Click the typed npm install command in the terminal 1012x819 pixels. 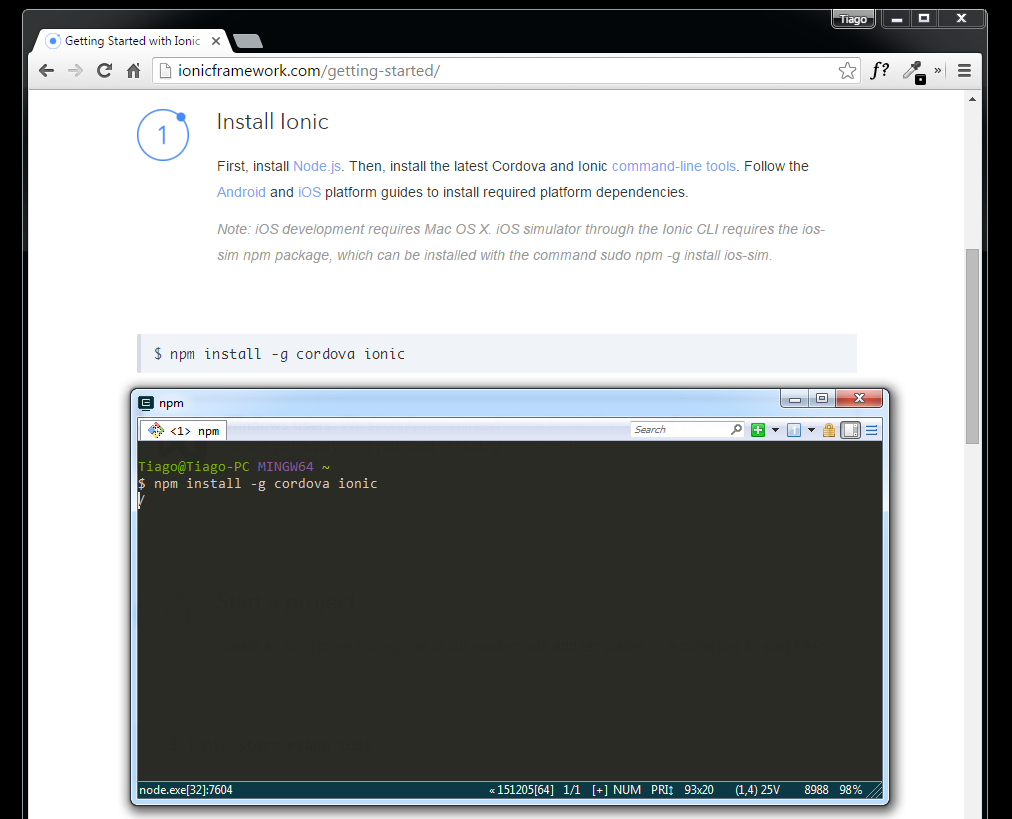point(266,483)
